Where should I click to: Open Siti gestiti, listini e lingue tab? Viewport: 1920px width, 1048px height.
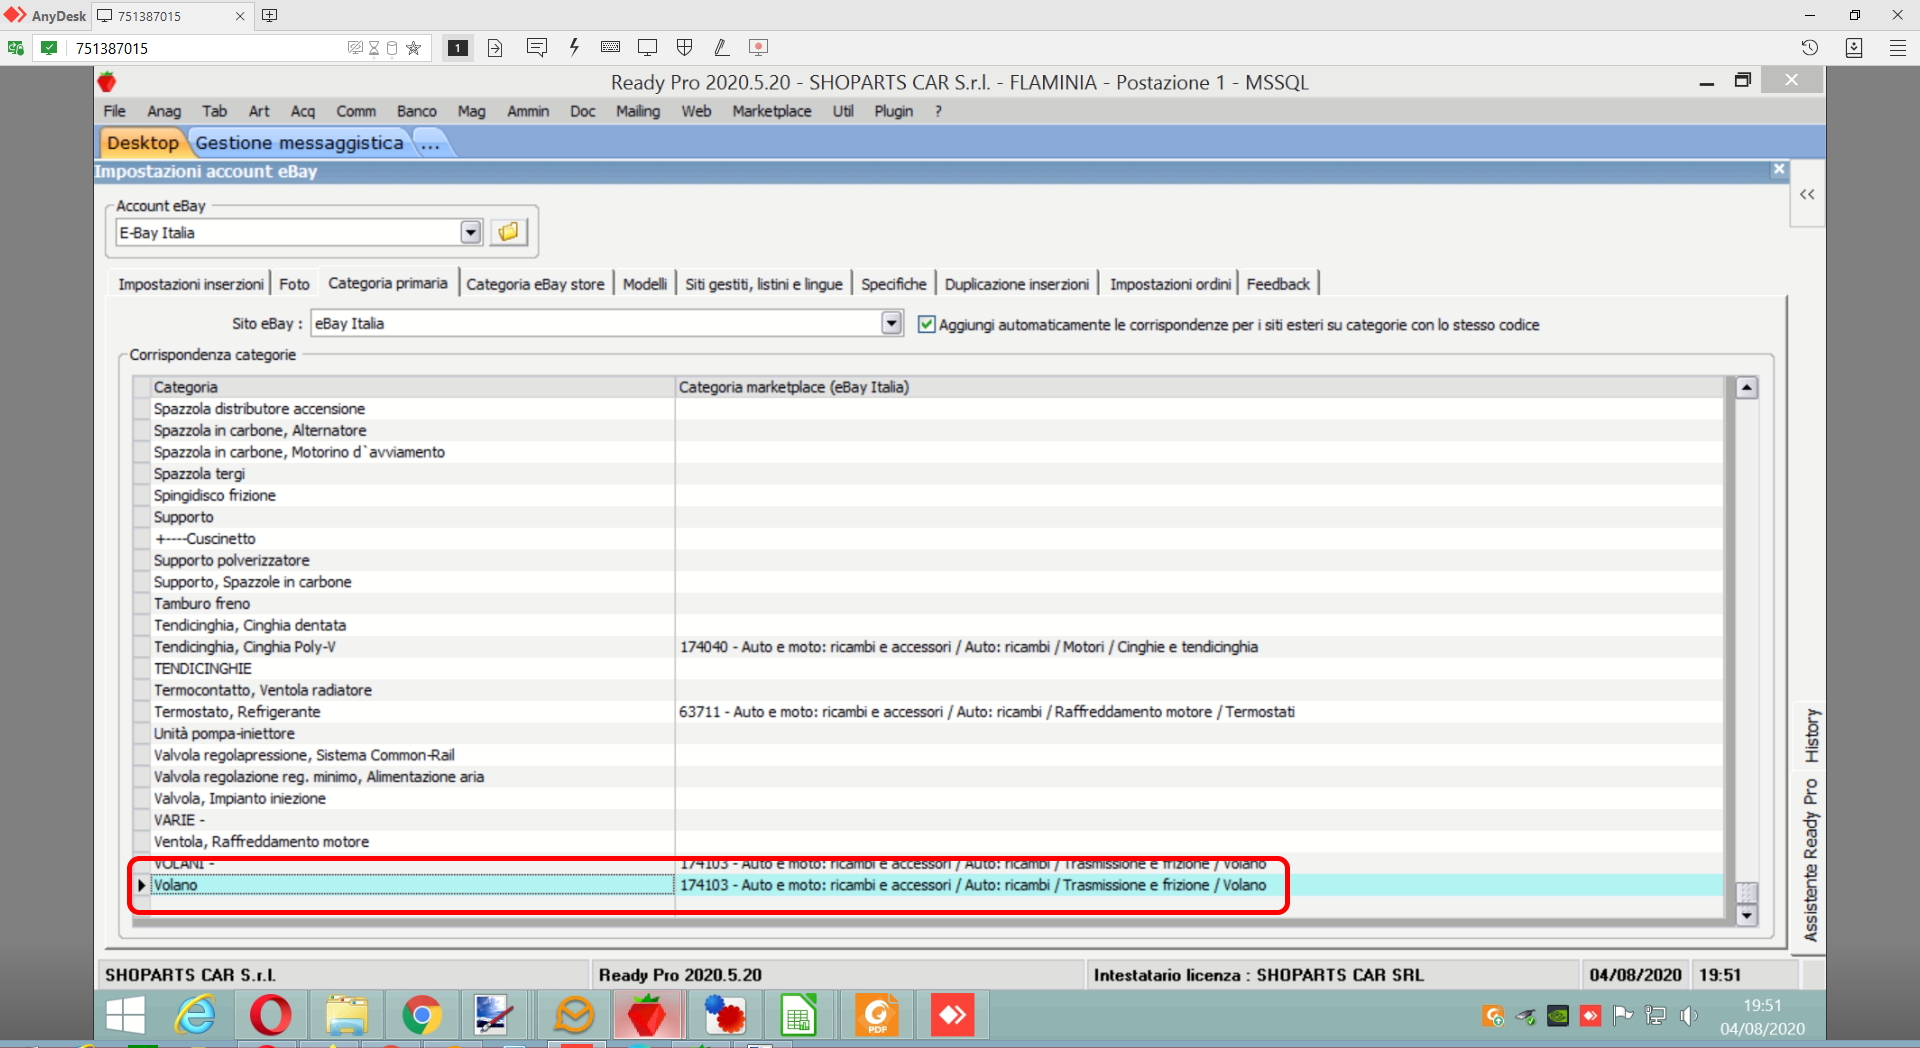(x=764, y=284)
